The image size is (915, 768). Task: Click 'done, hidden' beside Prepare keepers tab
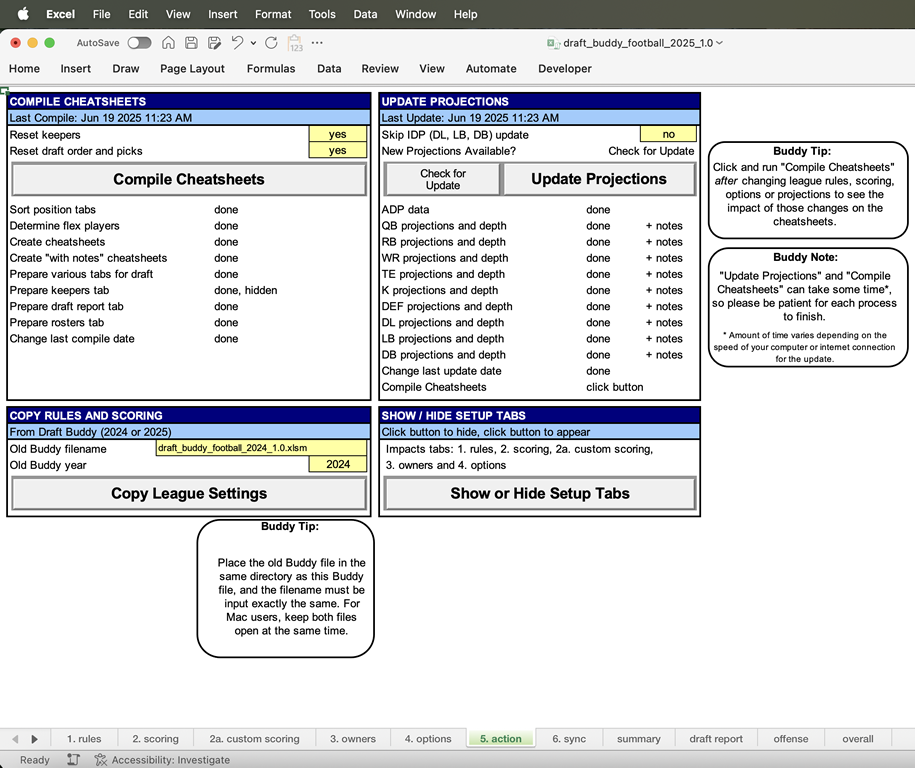(246, 290)
